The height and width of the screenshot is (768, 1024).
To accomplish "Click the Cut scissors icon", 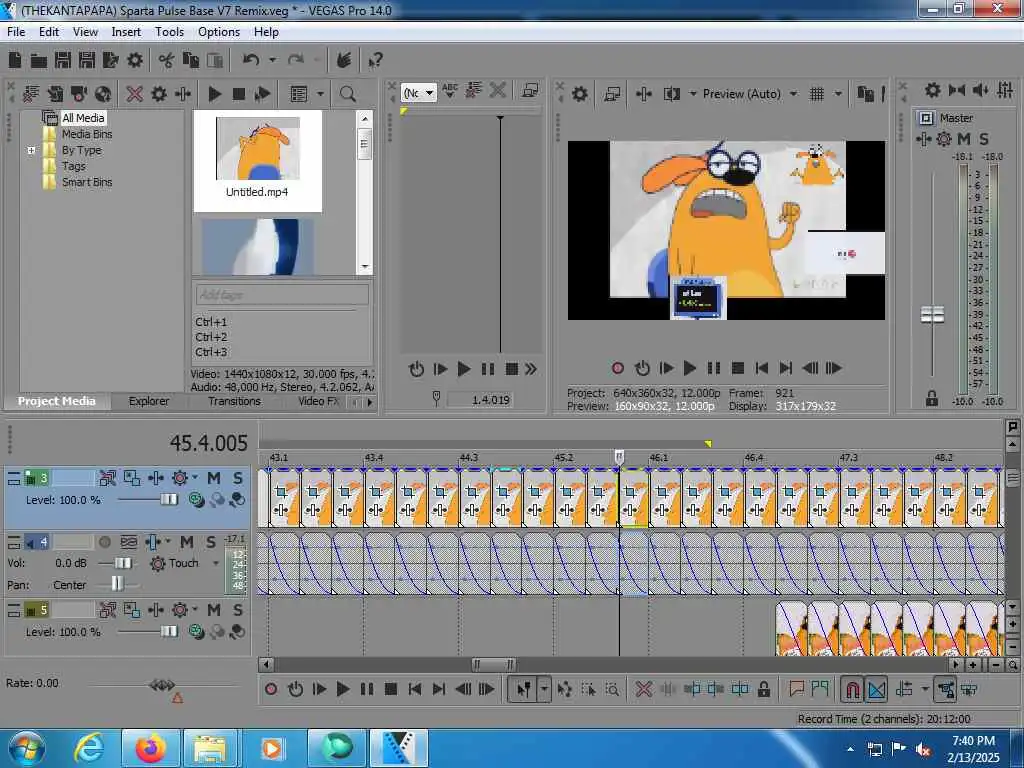I will click(167, 61).
